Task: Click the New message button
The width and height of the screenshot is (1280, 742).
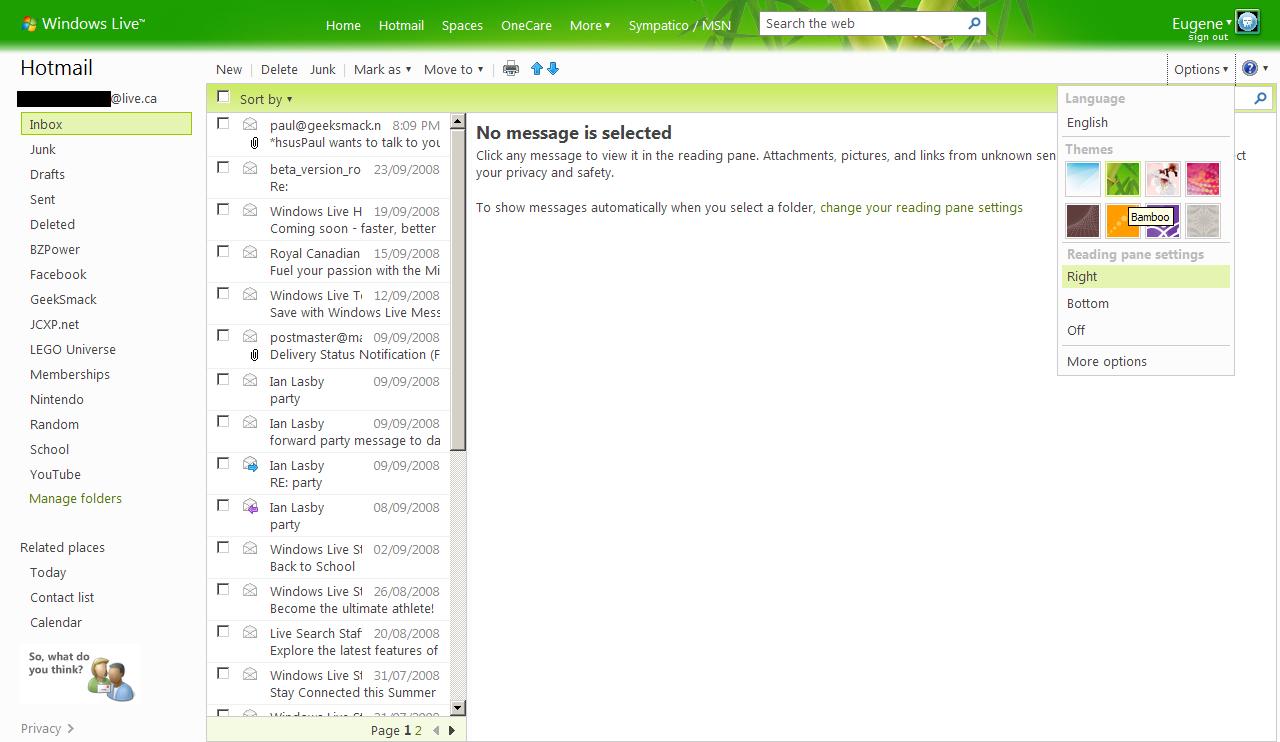Action: pyautogui.click(x=229, y=69)
